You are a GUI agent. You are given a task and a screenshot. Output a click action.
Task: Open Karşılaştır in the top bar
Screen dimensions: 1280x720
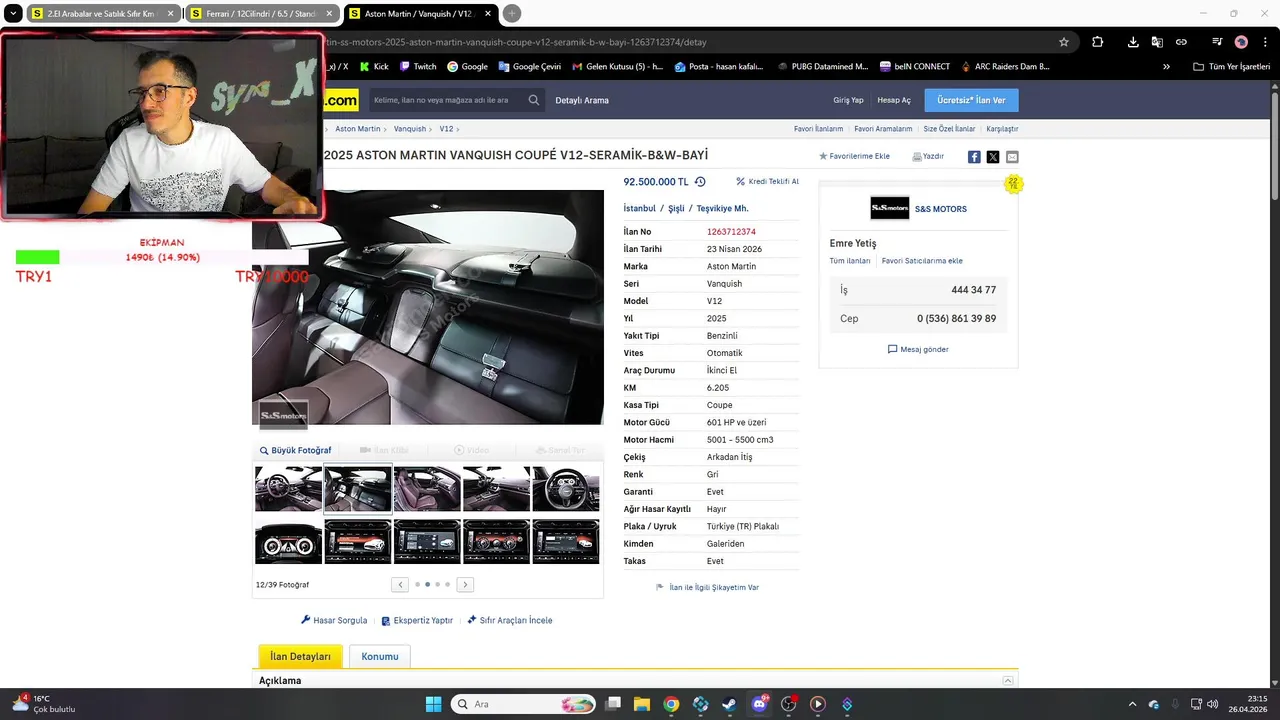click(1002, 129)
